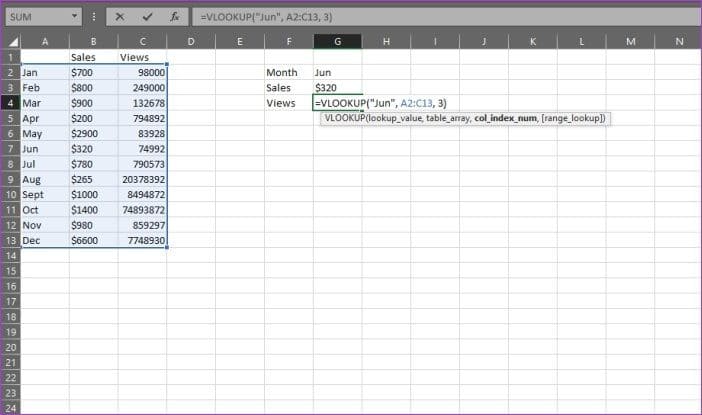Click the Select All corner triangle
Screen dimensions: 702x415
point(13,42)
